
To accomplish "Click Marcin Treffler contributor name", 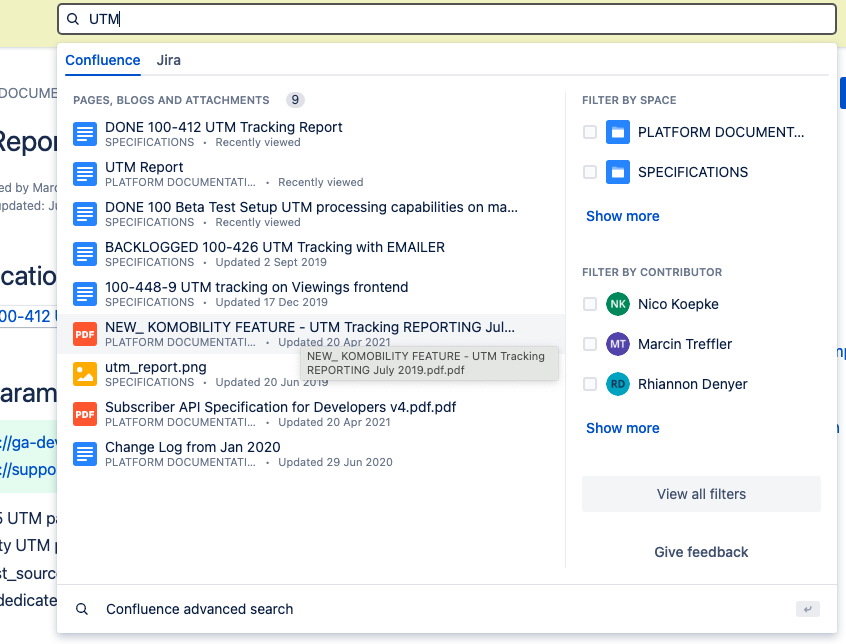I will click(685, 344).
